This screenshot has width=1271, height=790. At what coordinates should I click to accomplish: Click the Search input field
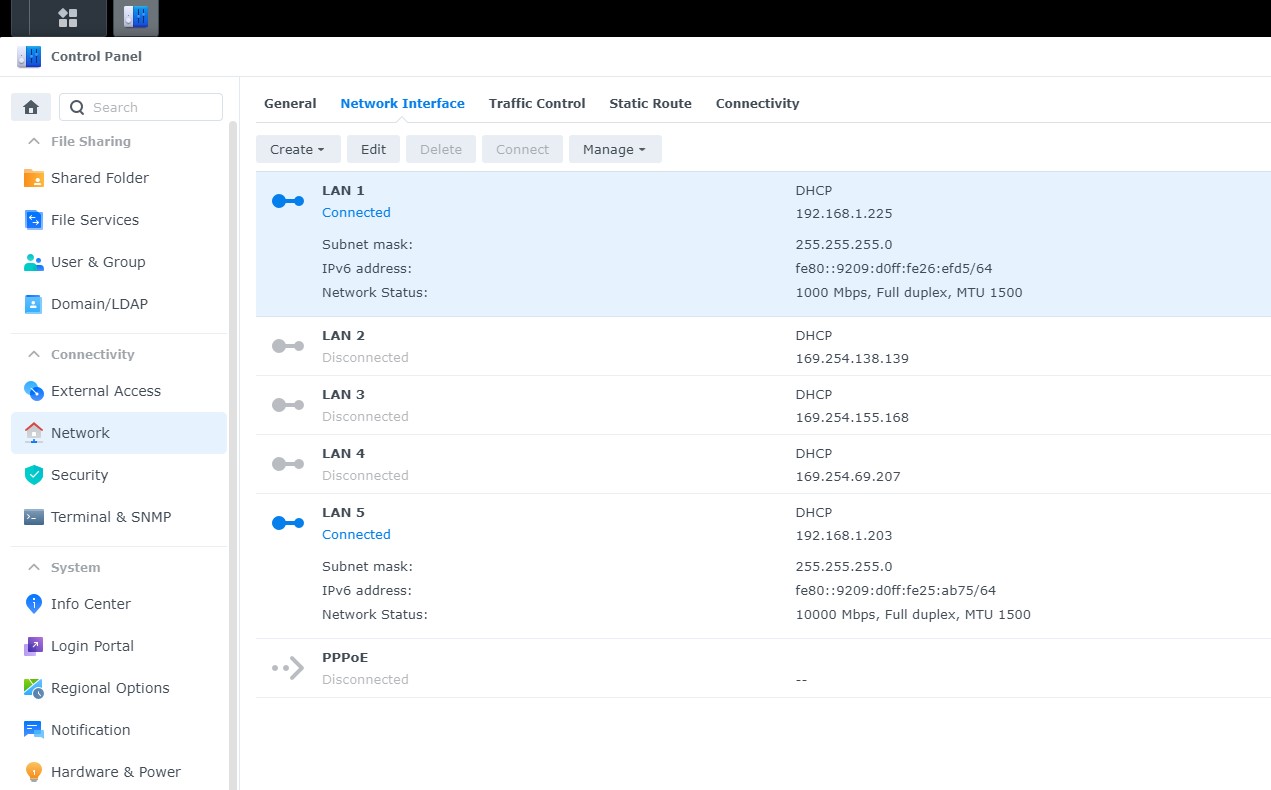[150, 107]
